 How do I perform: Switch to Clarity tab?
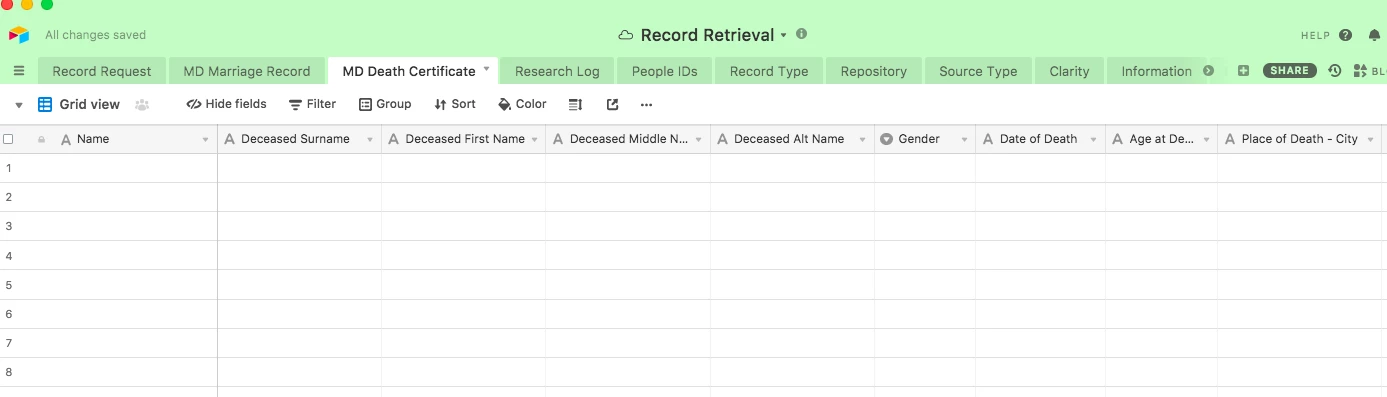pyautogui.click(x=1069, y=71)
